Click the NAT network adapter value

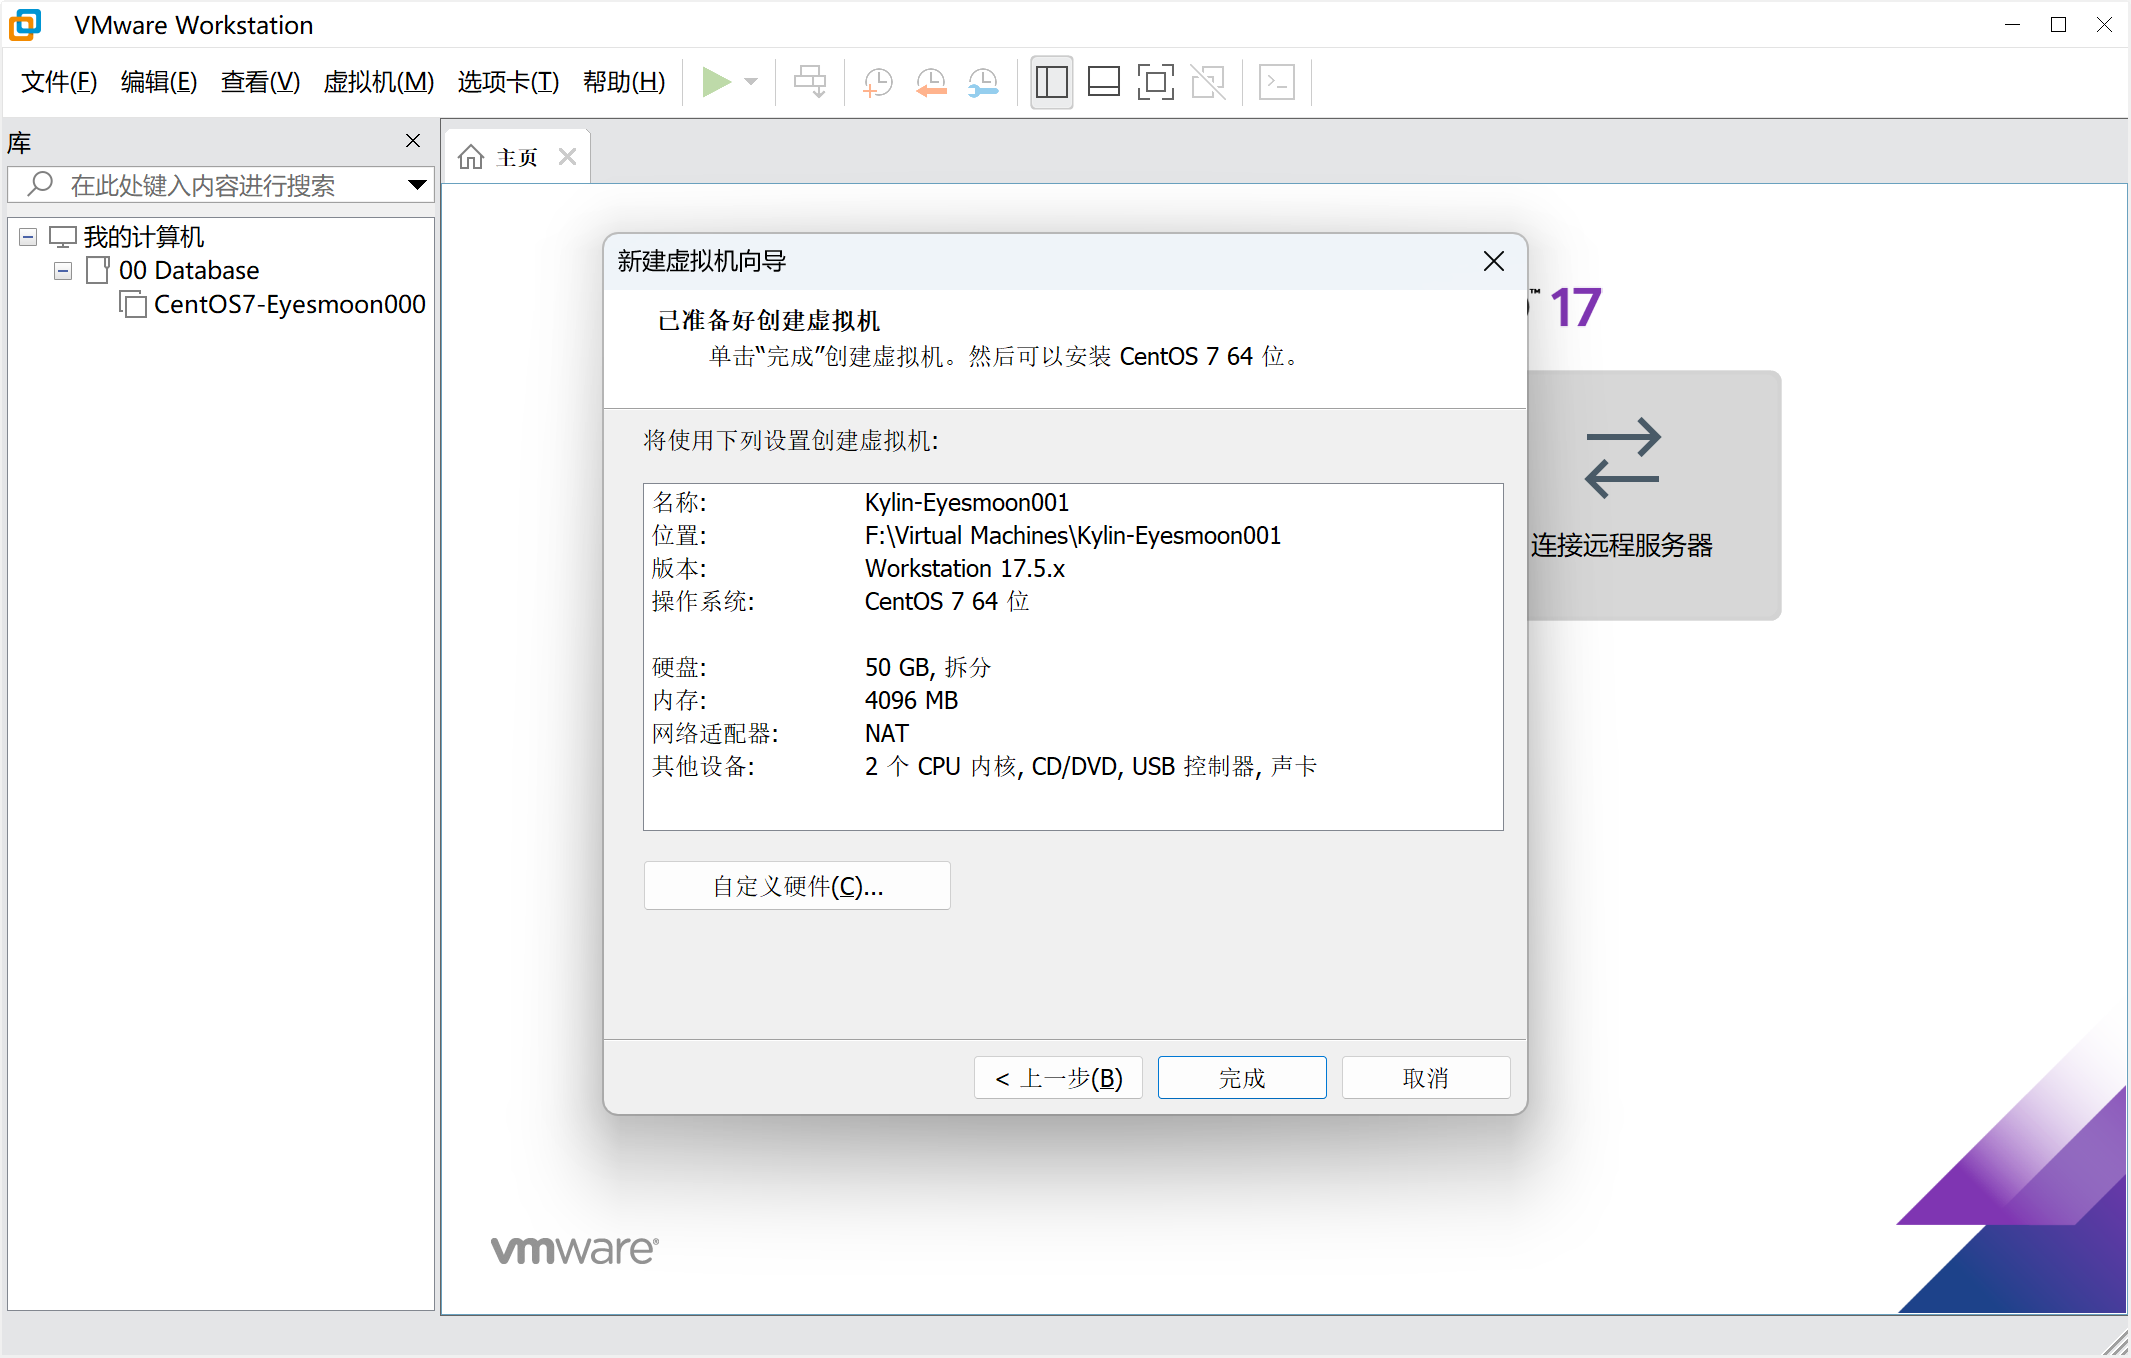tap(886, 733)
